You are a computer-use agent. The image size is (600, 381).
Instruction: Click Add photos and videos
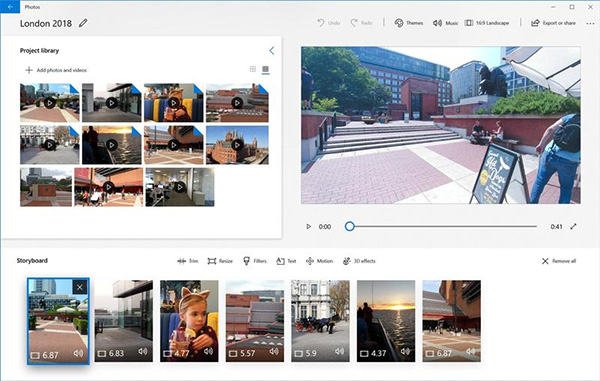pyautogui.click(x=56, y=70)
